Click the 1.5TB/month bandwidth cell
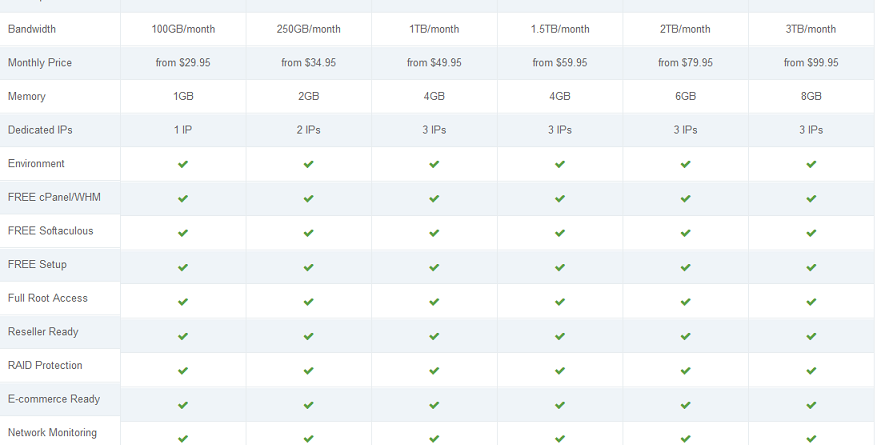Screen dimensions: 877x445 (x=560, y=29)
